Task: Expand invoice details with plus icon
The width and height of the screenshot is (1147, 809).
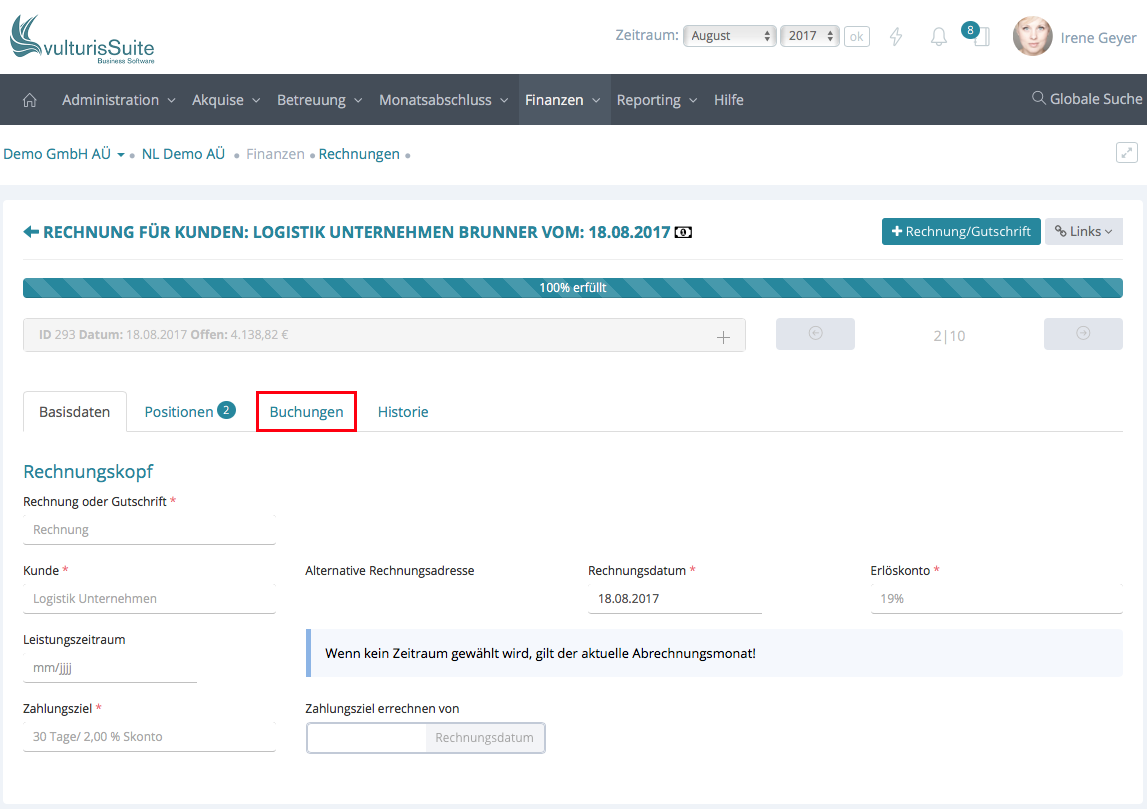Action: tap(723, 337)
